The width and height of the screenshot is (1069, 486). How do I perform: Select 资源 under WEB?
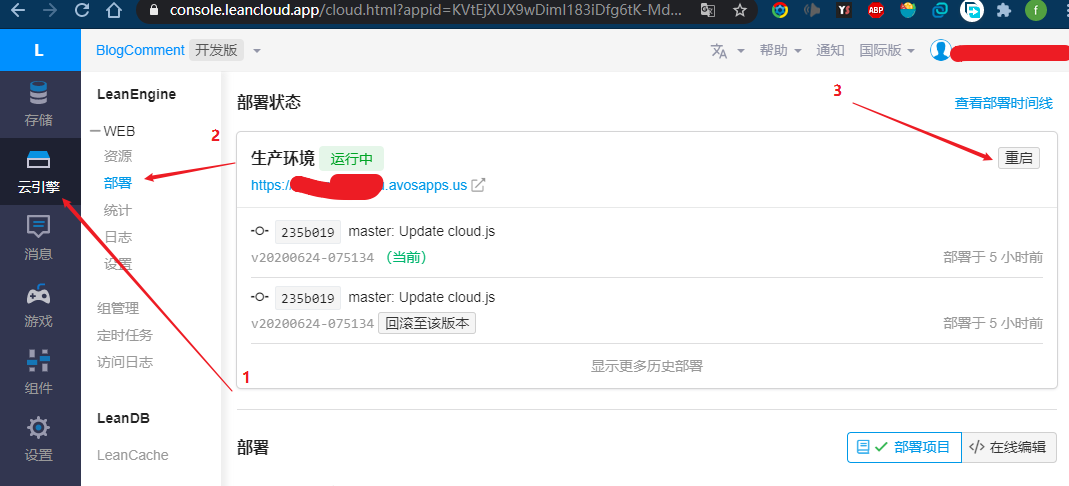(x=118, y=157)
